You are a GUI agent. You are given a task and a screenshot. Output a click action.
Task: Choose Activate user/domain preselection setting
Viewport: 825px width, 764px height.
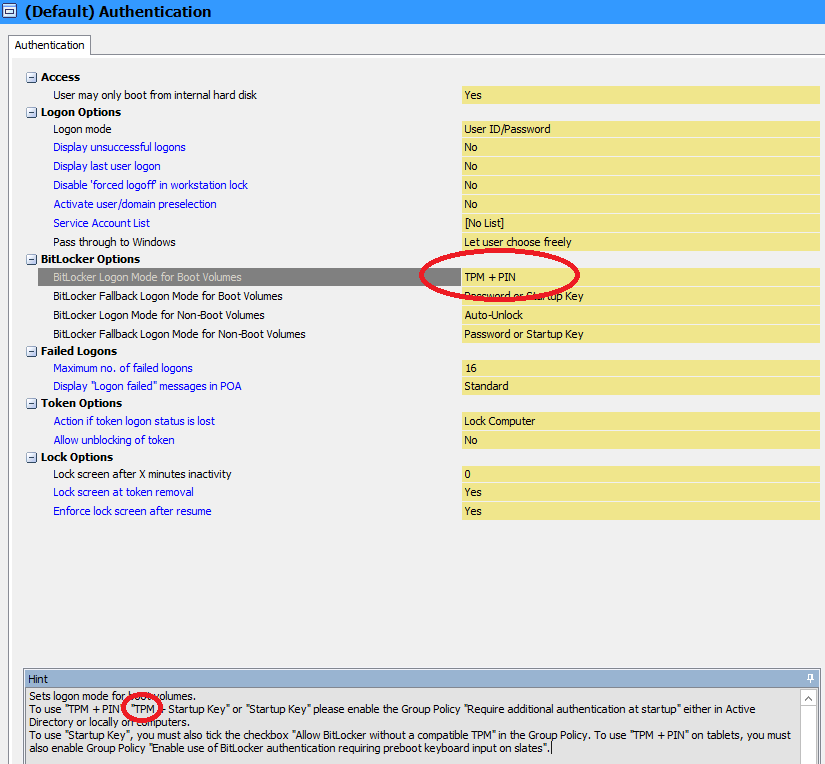tap(135, 204)
